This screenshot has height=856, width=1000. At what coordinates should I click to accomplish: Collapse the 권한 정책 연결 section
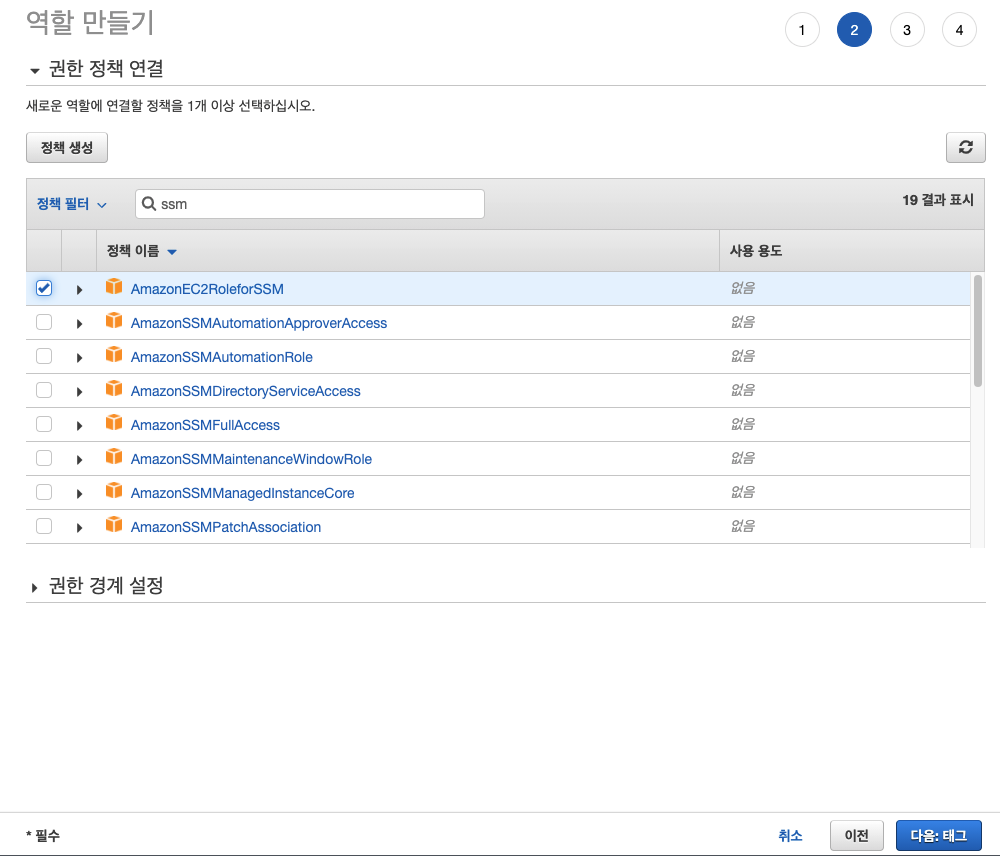[34, 71]
